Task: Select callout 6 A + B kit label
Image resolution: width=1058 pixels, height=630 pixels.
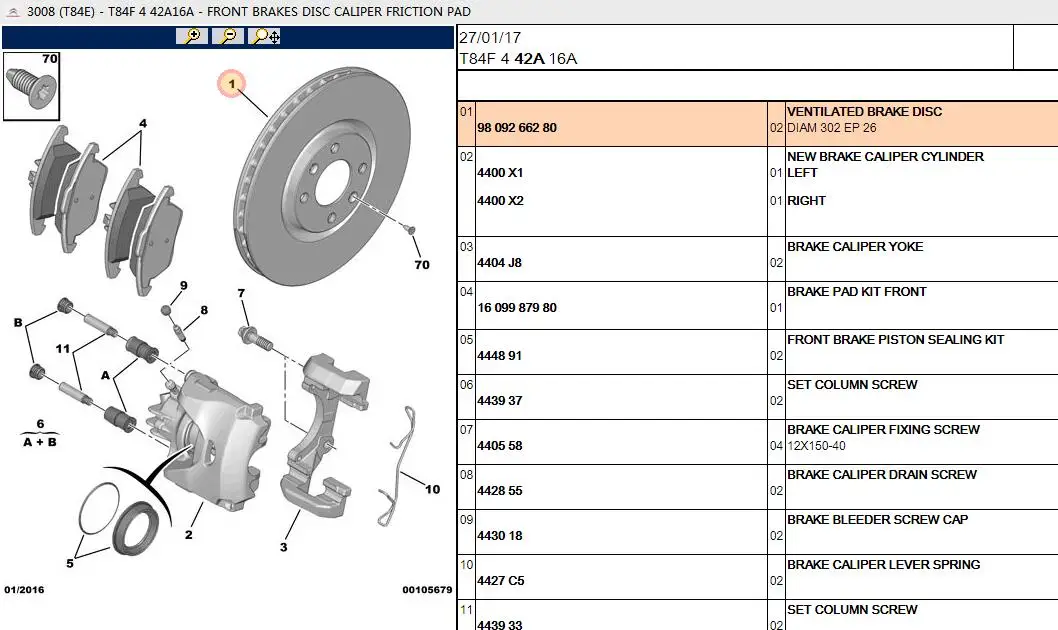Action: click(40, 433)
